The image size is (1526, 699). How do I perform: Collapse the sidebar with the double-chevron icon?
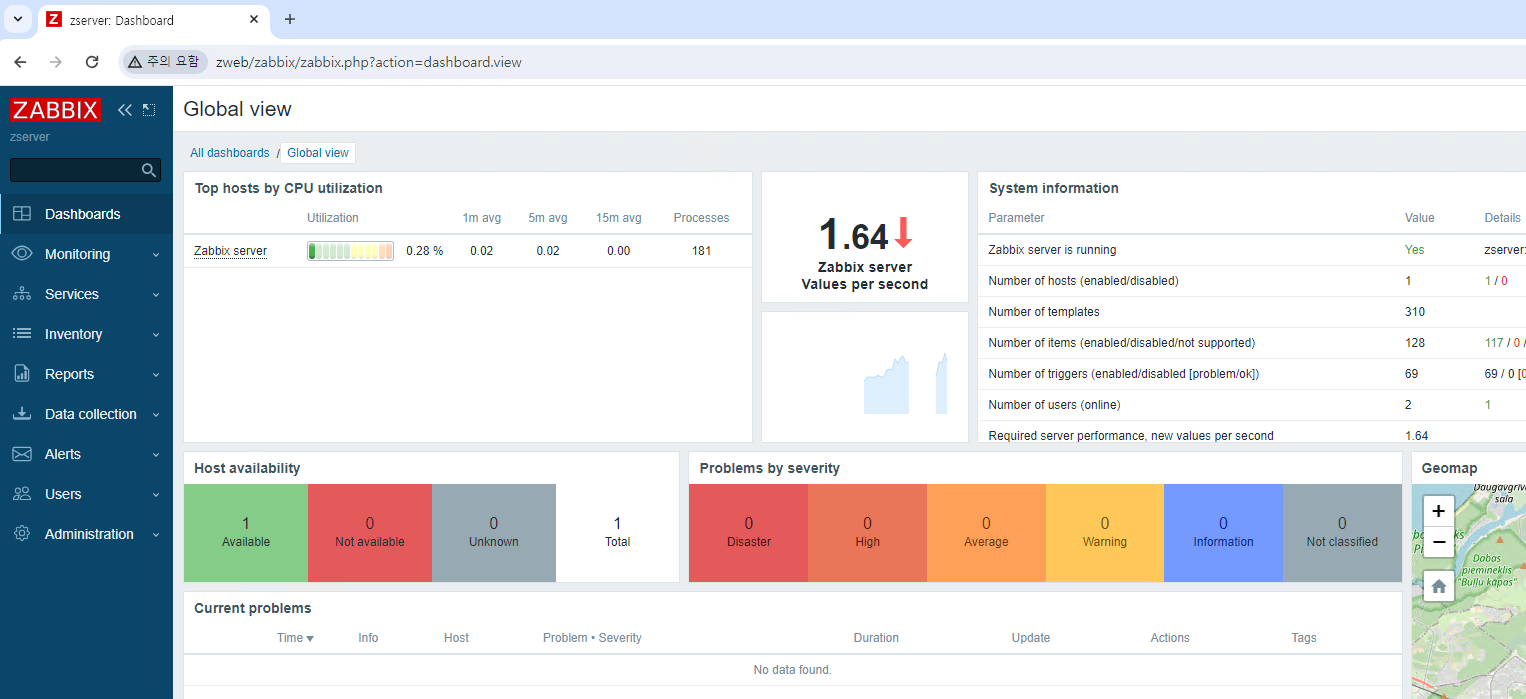click(125, 110)
